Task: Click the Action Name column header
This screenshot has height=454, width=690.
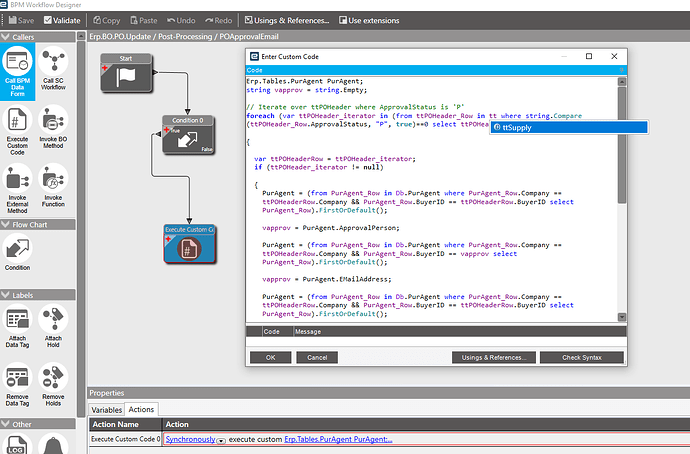Action: click(125, 425)
